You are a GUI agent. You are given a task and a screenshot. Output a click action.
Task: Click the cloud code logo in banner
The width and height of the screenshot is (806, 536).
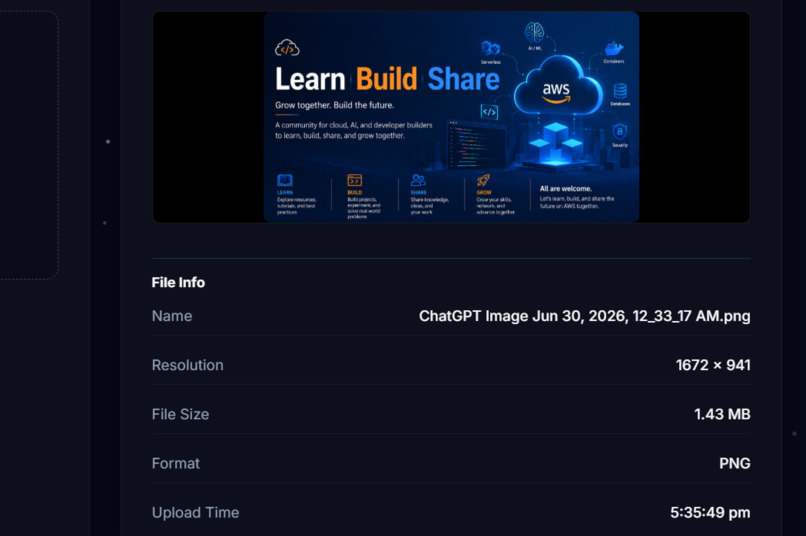(287, 48)
